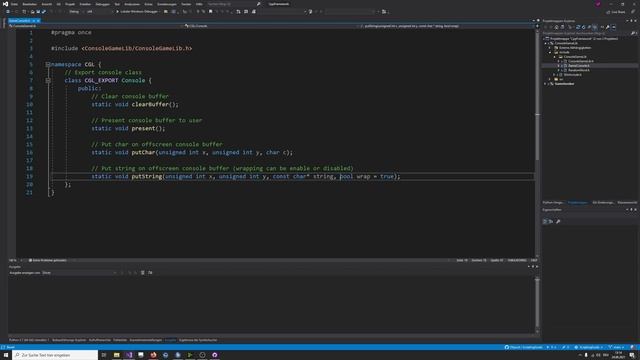Toggle word wrap in Ausgabe panel
640x360 pixels.
tap(150, 273)
